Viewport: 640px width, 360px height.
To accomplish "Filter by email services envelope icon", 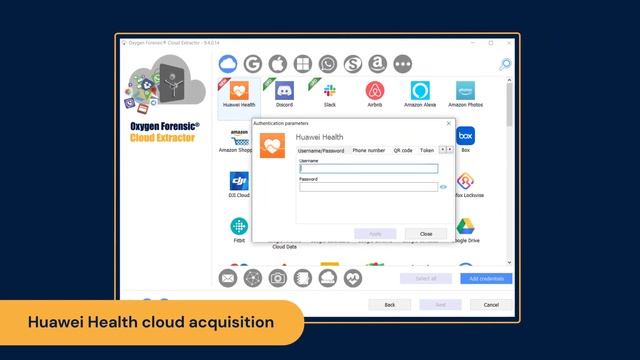I will [x=228, y=278].
